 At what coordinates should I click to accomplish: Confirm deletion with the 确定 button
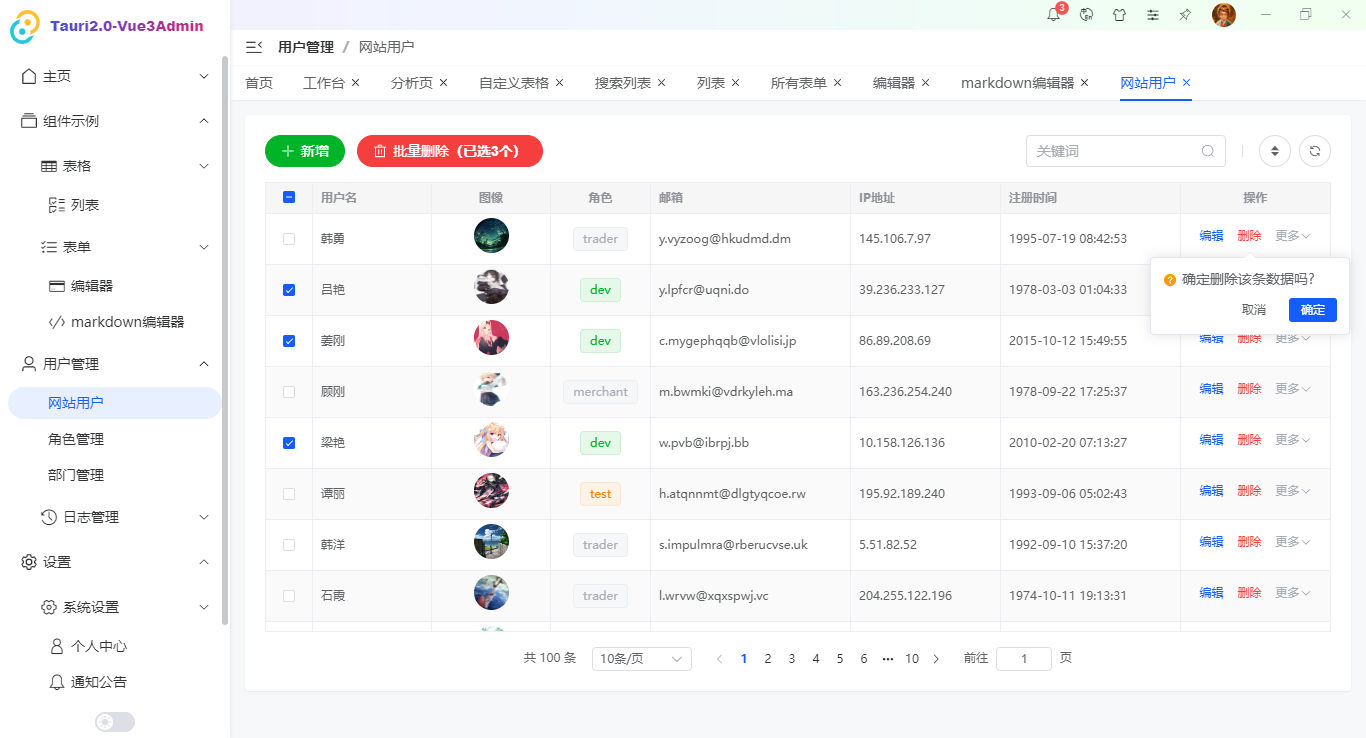point(1312,310)
